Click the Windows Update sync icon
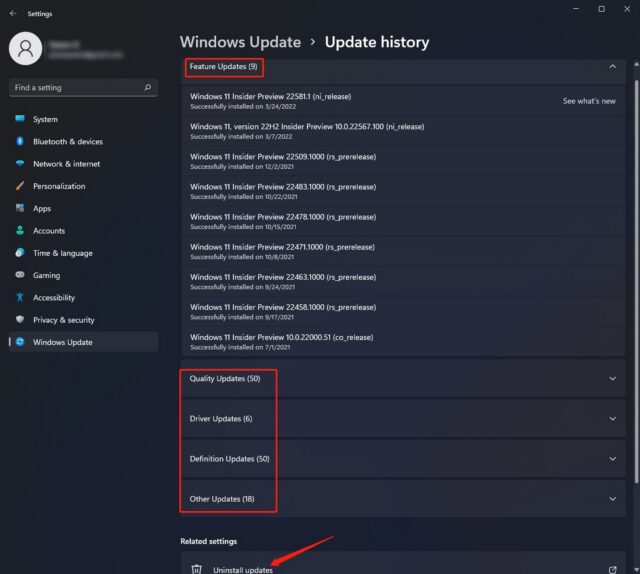640x574 pixels. [20, 342]
